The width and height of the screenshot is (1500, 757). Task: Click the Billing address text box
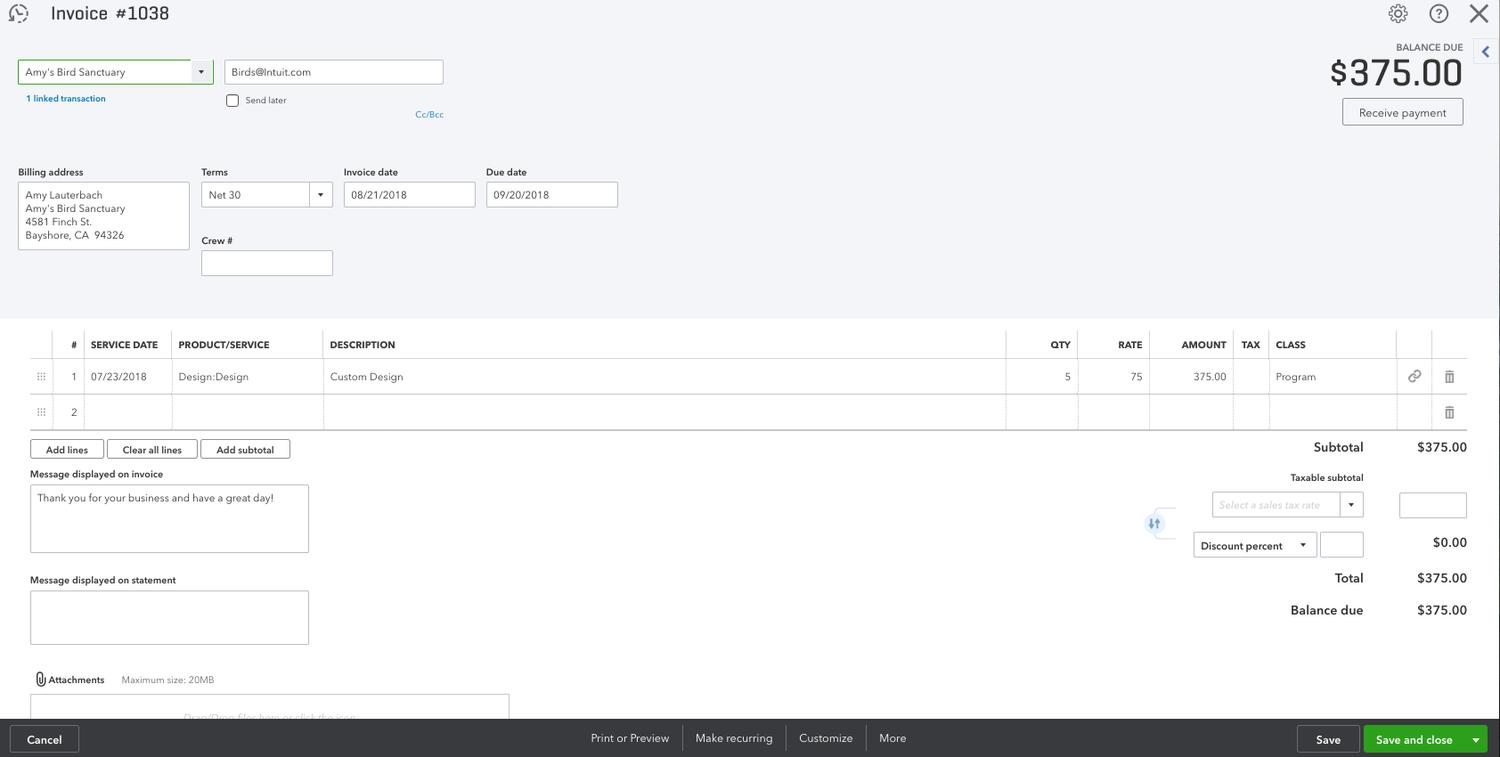[x=104, y=216]
